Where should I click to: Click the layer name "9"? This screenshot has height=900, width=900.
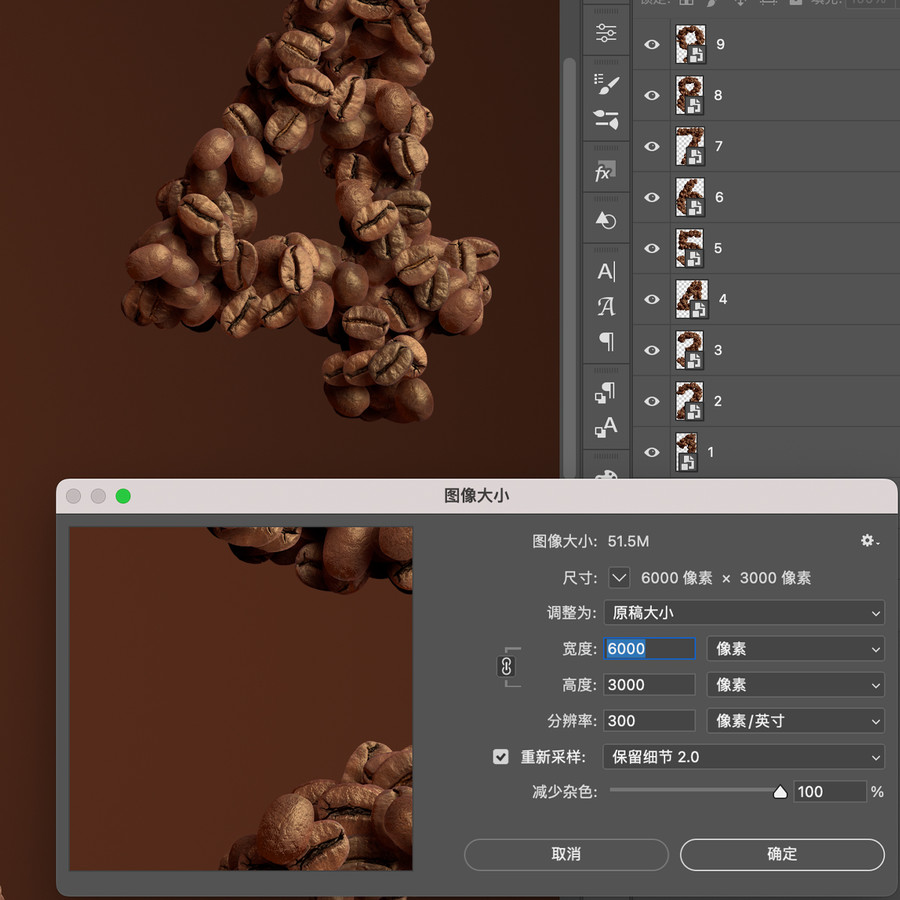pos(720,44)
